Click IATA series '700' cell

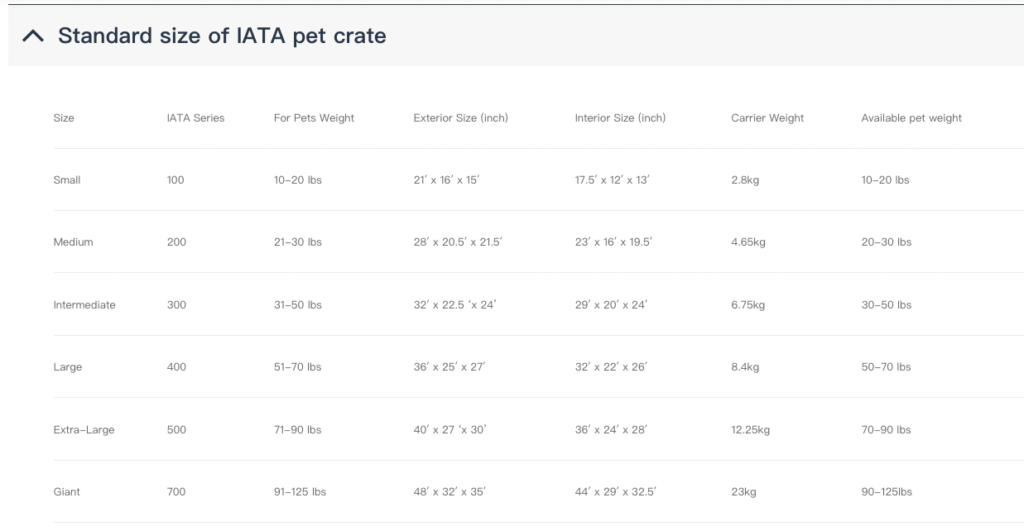[x=176, y=492]
